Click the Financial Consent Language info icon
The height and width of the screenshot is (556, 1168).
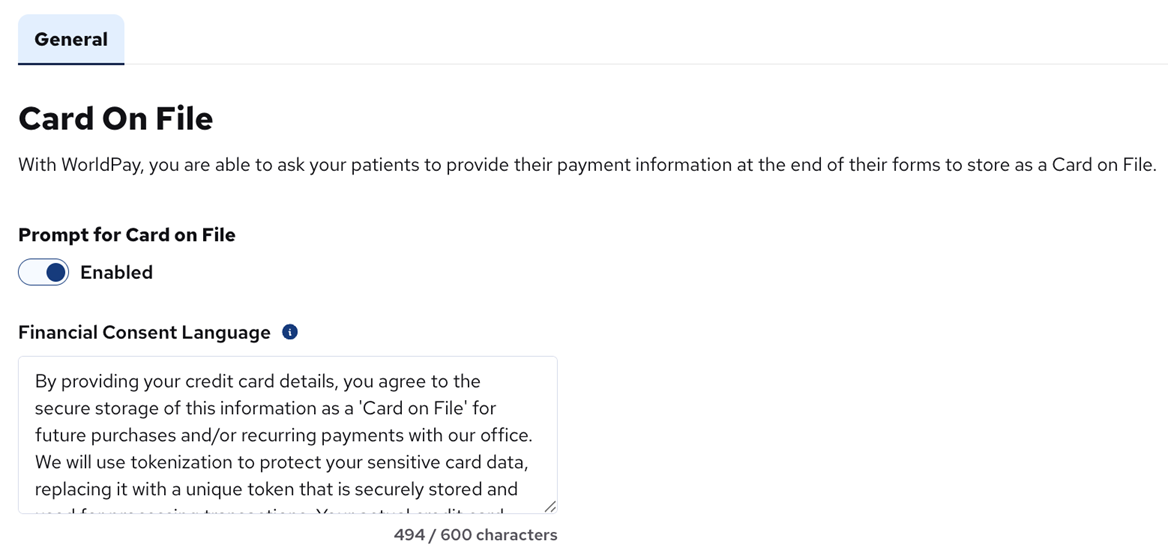290,332
